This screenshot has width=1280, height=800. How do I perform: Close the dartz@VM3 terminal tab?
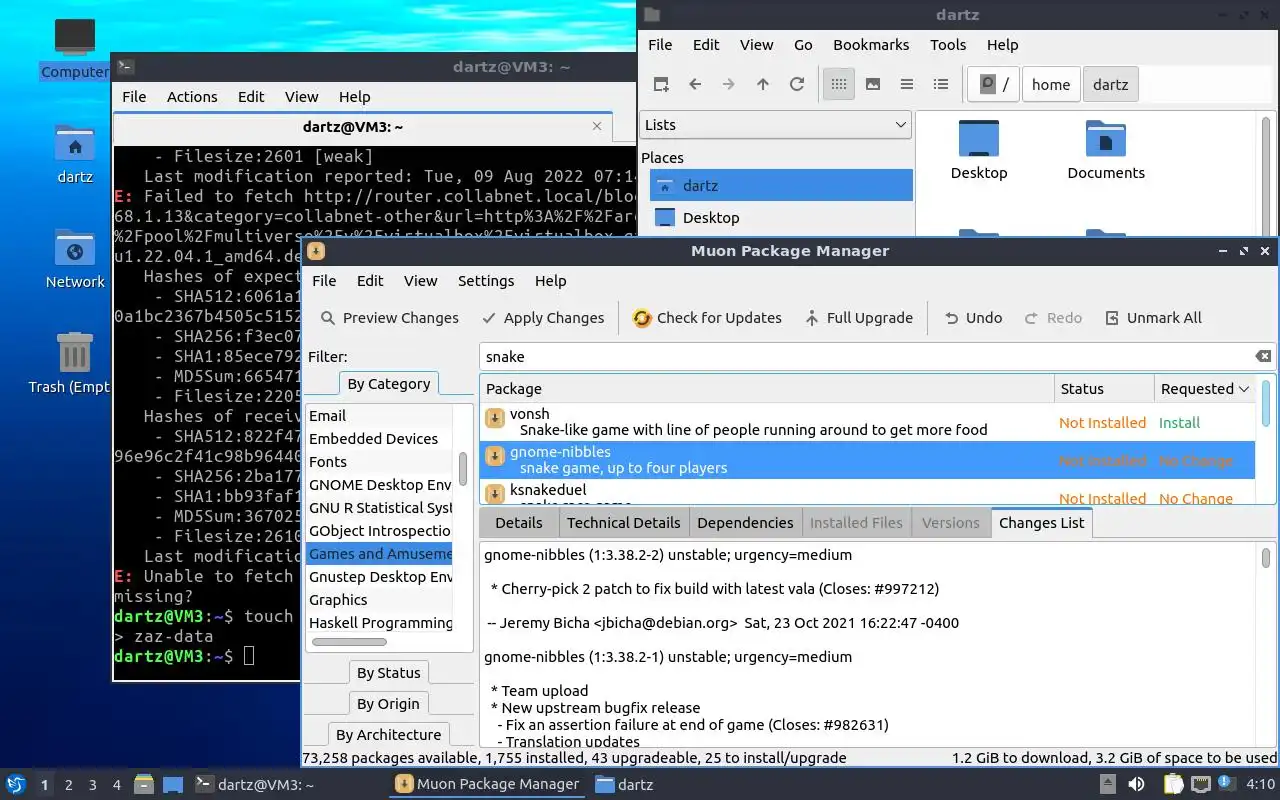(598, 127)
